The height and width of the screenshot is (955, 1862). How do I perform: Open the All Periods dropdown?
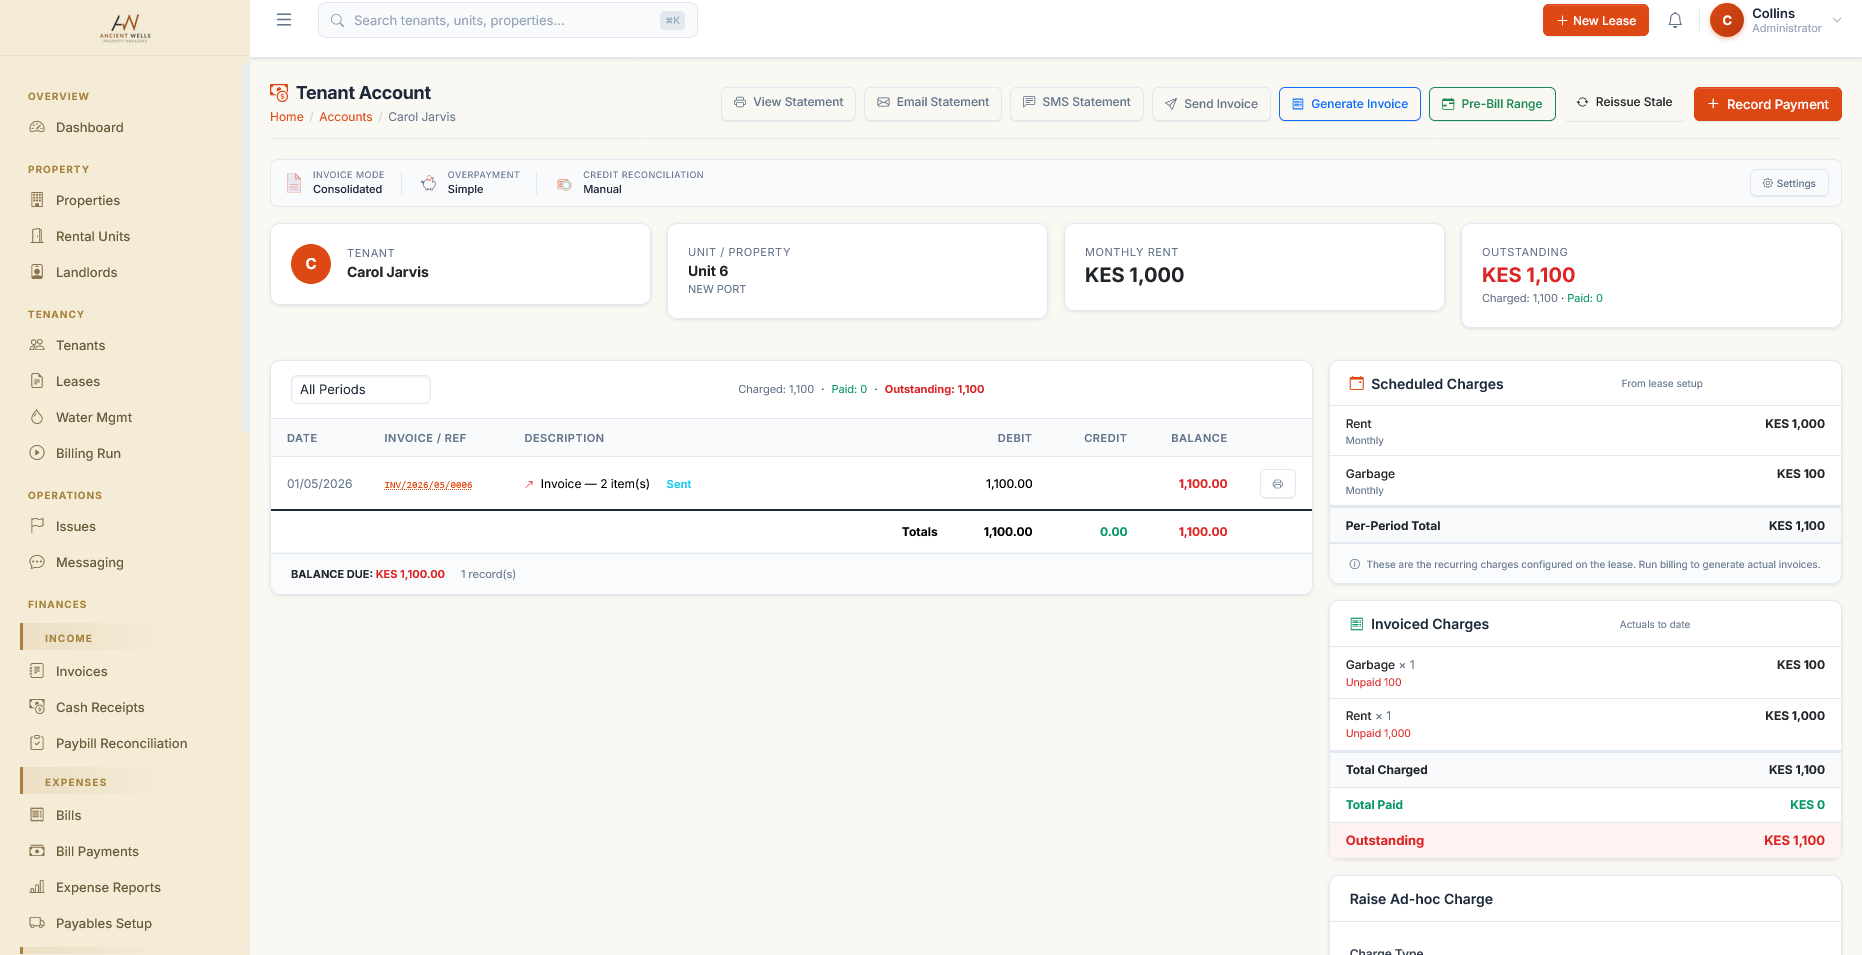[x=360, y=390]
